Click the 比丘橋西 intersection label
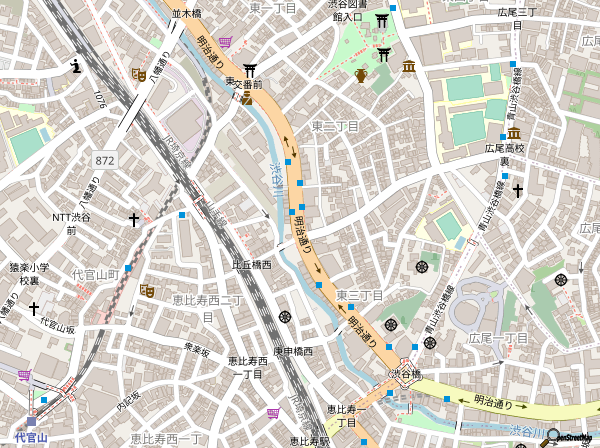The height and width of the screenshot is (448, 600). coord(252,264)
